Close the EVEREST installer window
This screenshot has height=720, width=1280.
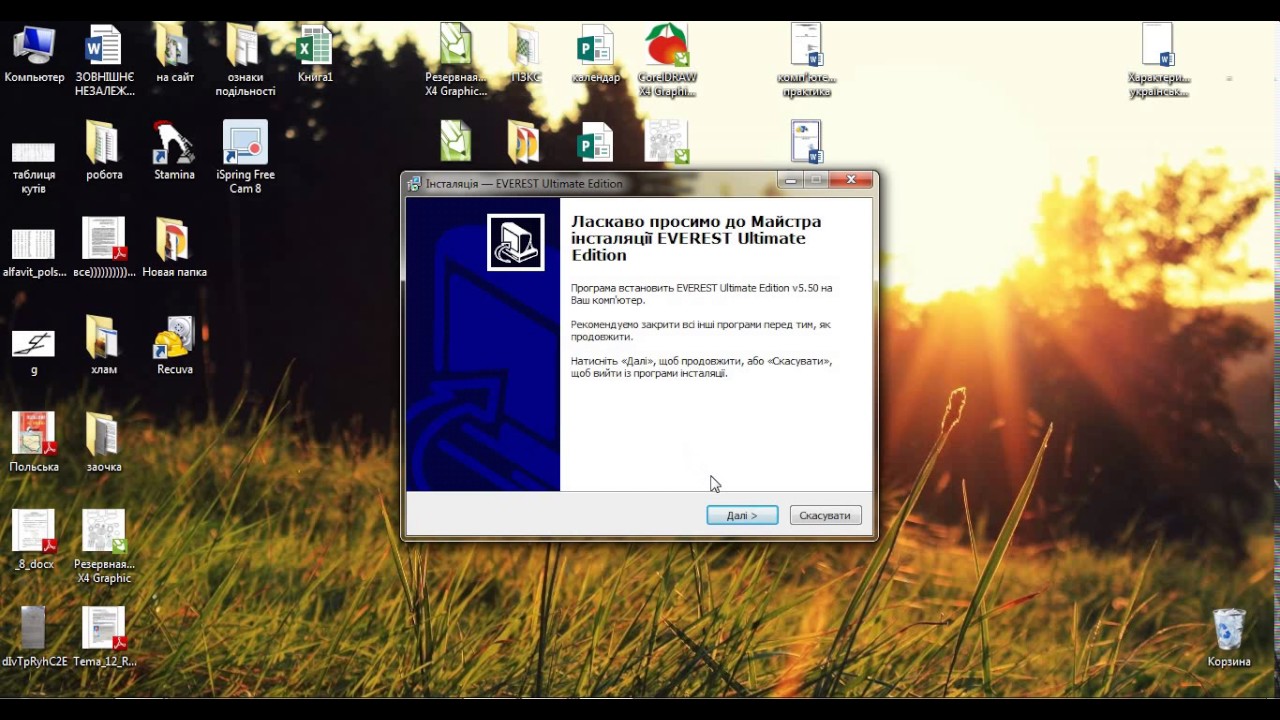tap(851, 180)
